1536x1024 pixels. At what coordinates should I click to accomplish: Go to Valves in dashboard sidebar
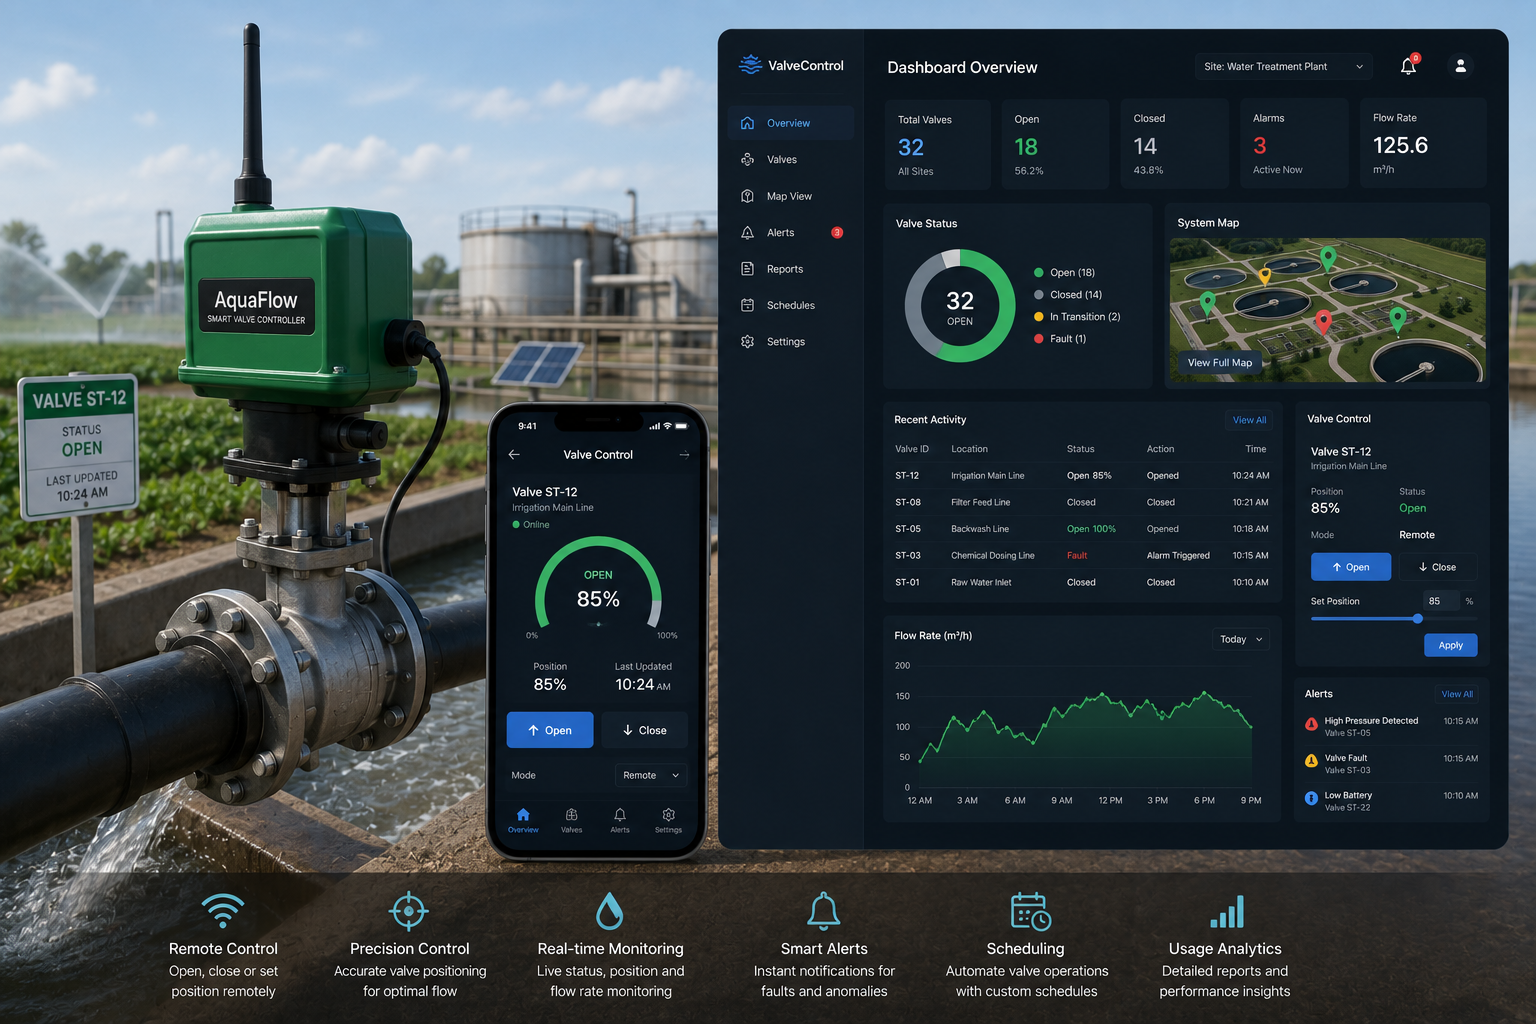click(791, 160)
